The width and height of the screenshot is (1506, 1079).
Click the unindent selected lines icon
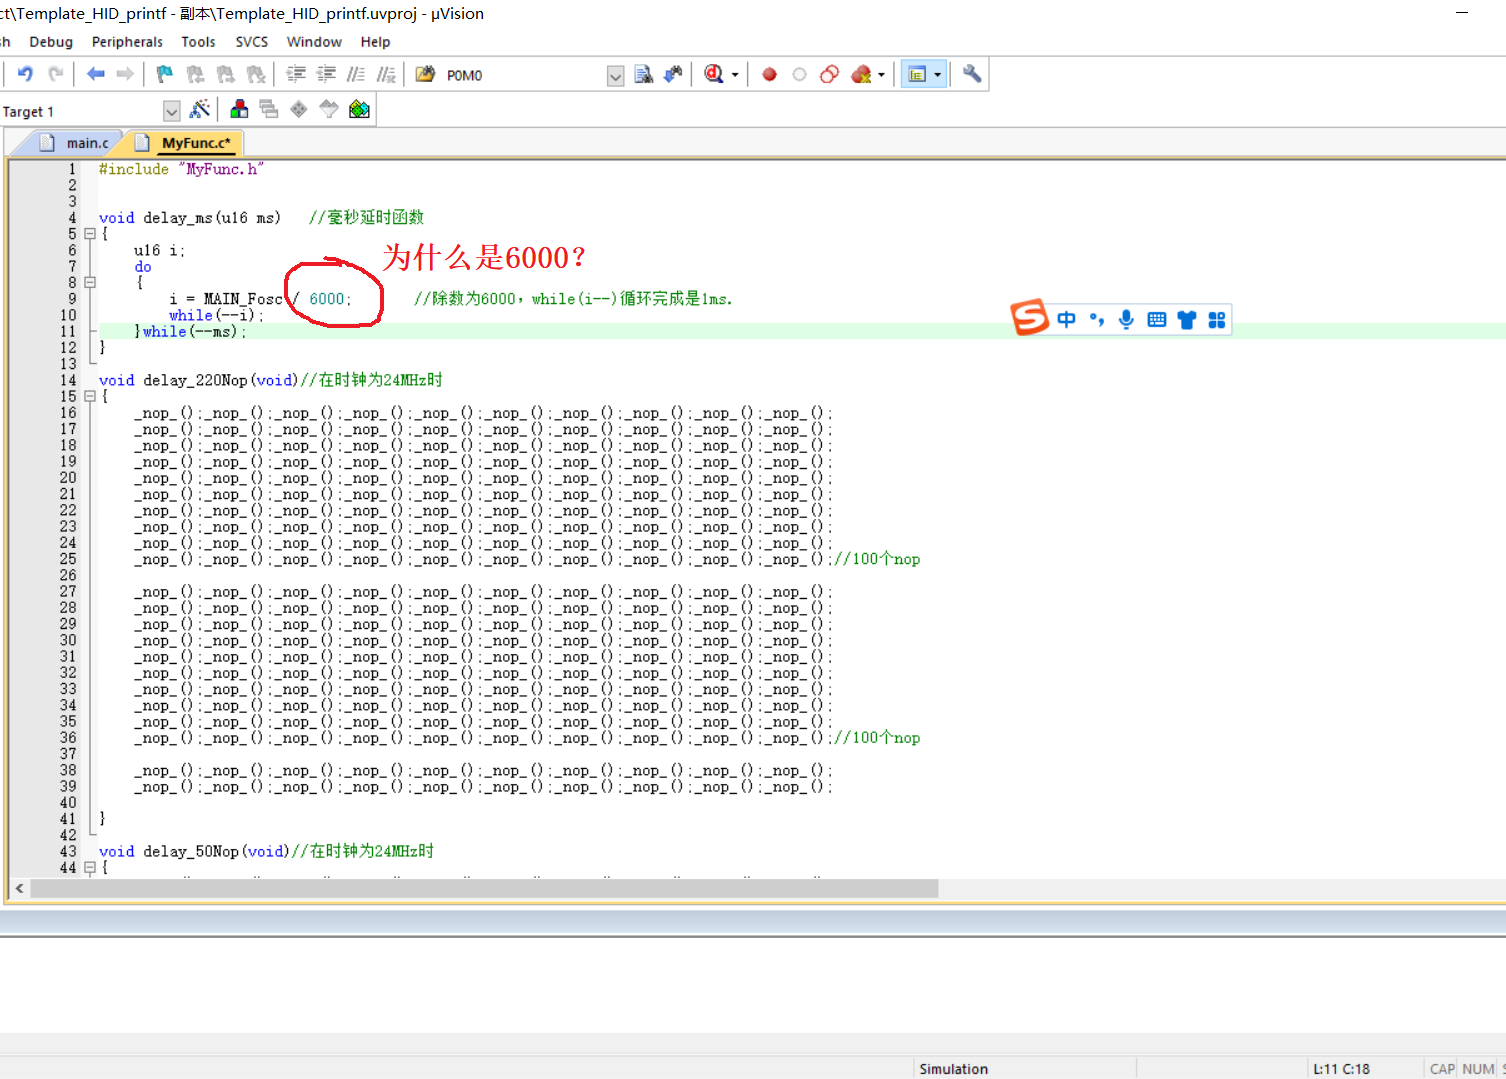coord(326,74)
